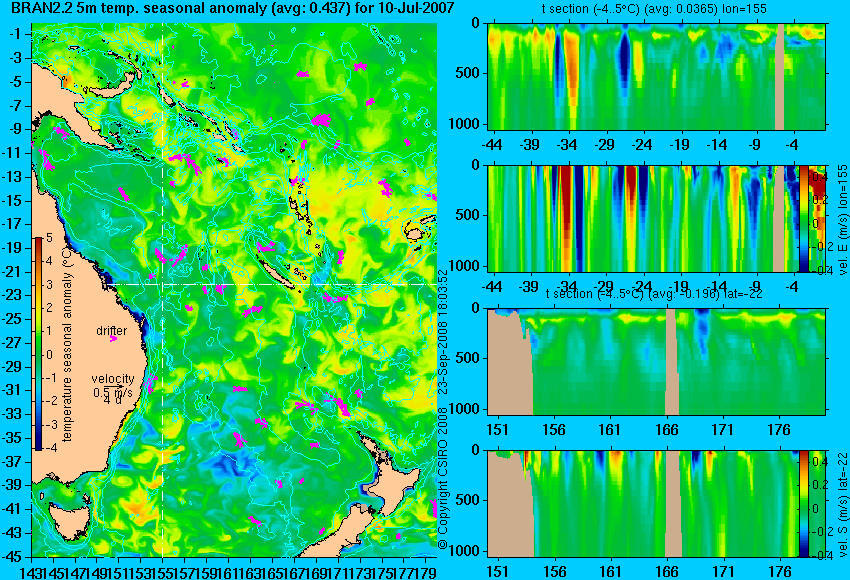Click the '0.4' tick on vel. E color bar
The image size is (850, 580).
(x=819, y=176)
